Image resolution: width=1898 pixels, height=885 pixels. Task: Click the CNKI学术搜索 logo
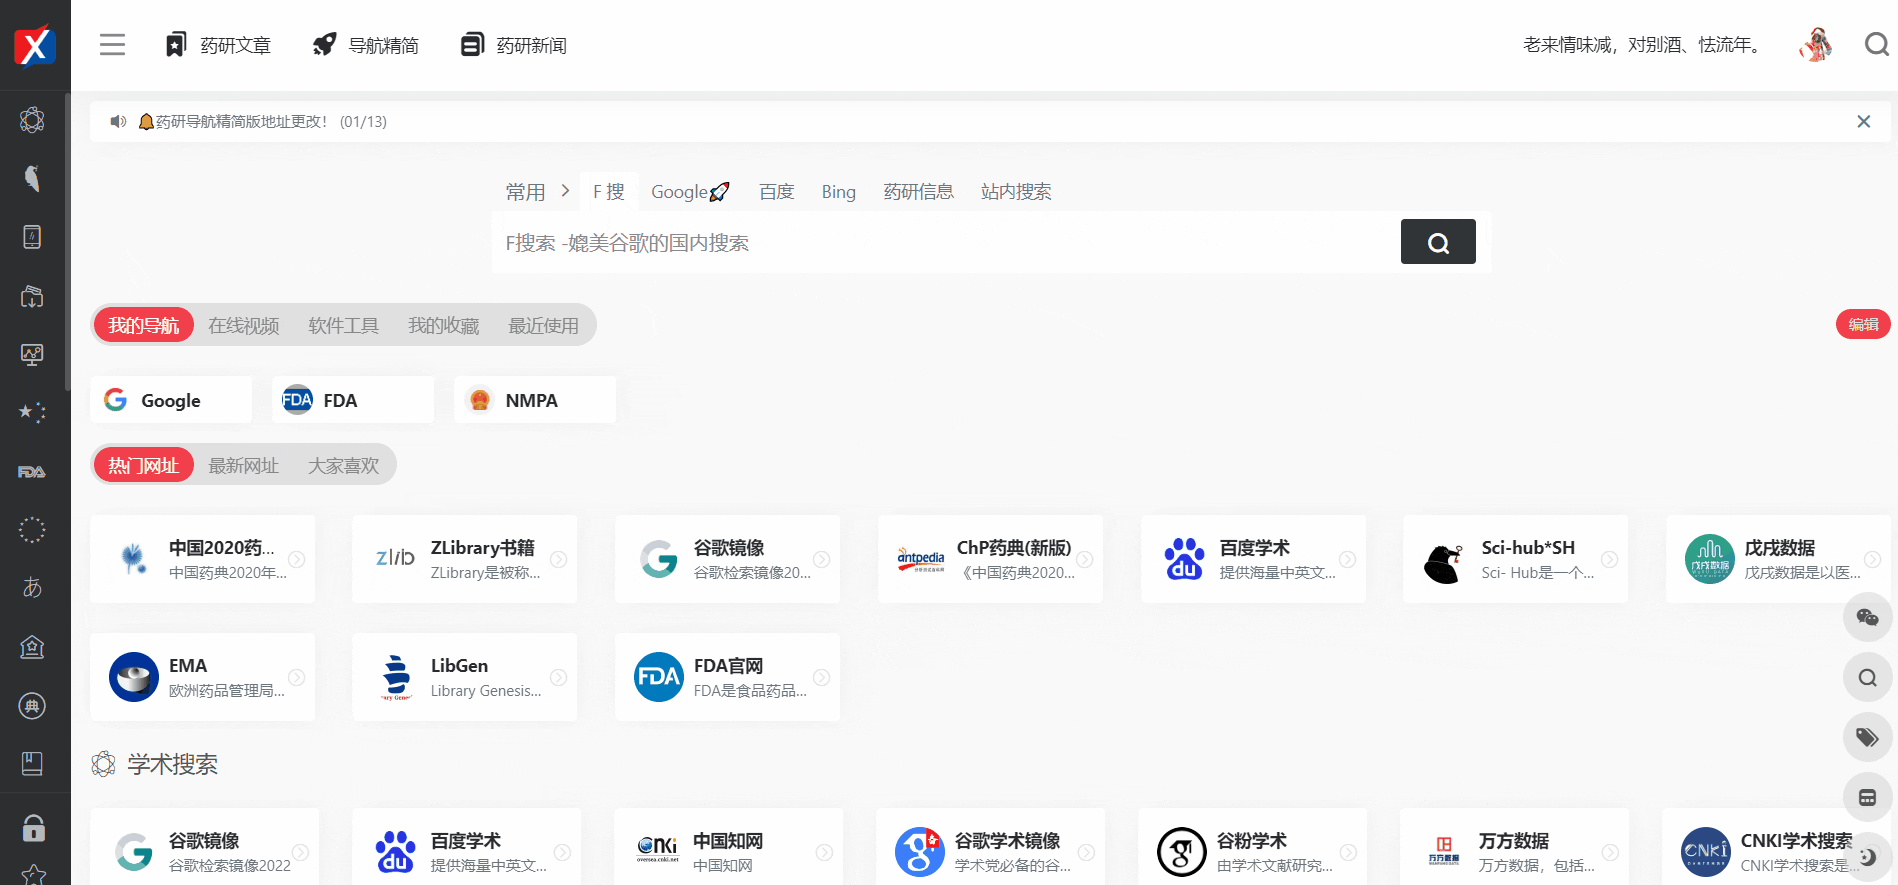point(1706,852)
